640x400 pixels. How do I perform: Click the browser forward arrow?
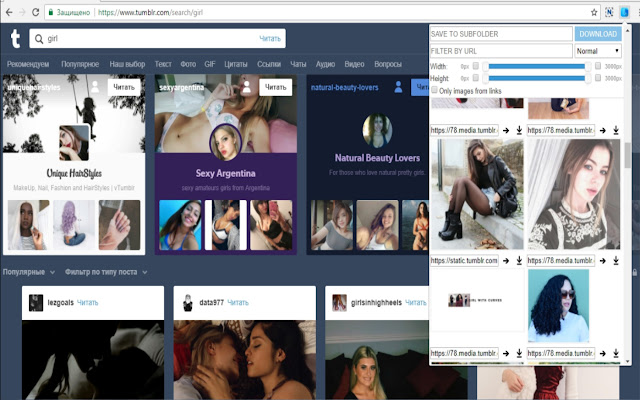coord(22,12)
